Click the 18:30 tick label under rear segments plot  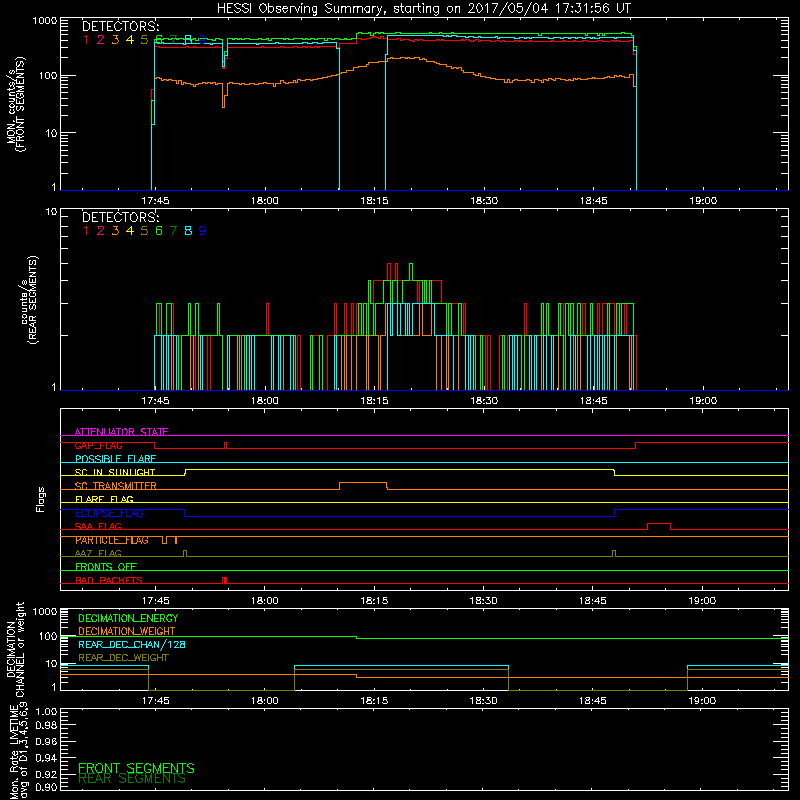coord(484,401)
